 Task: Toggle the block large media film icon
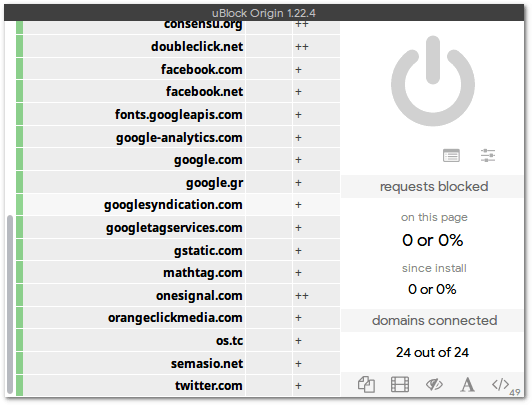coord(400,385)
